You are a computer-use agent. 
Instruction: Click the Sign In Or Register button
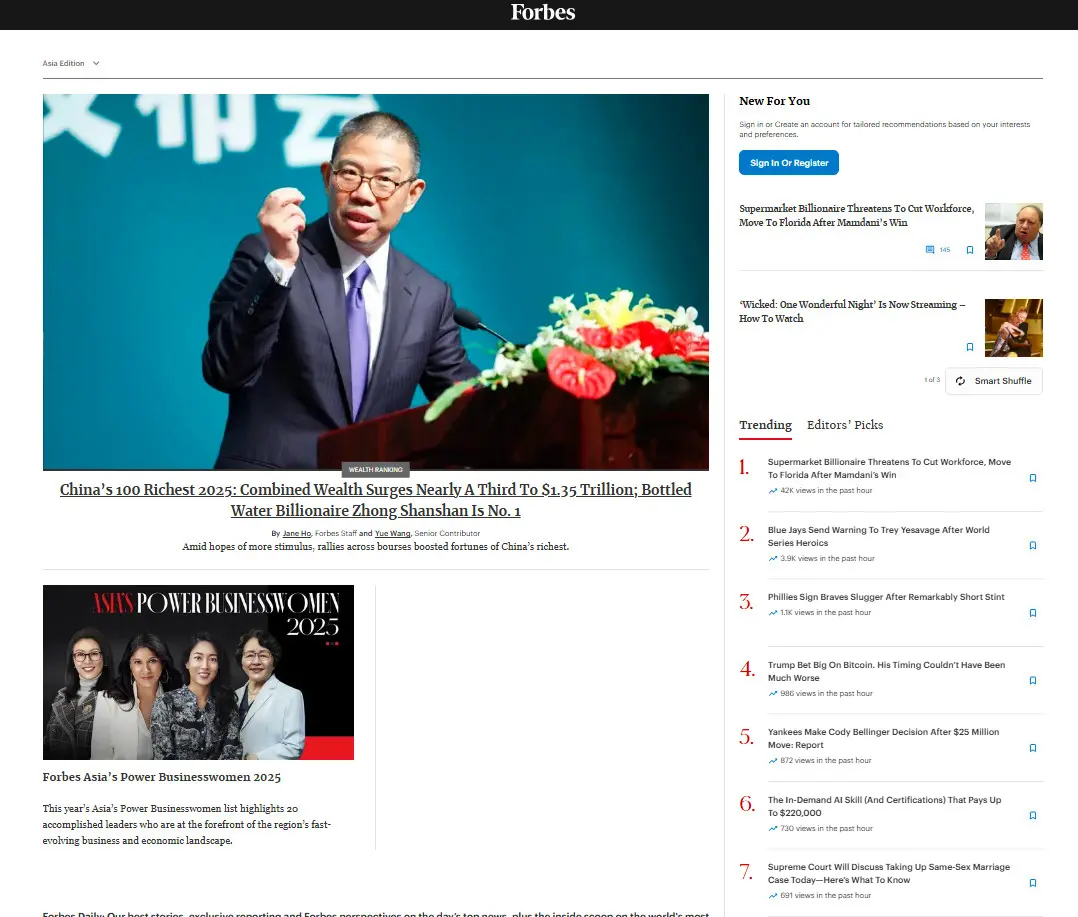[788, 162]
